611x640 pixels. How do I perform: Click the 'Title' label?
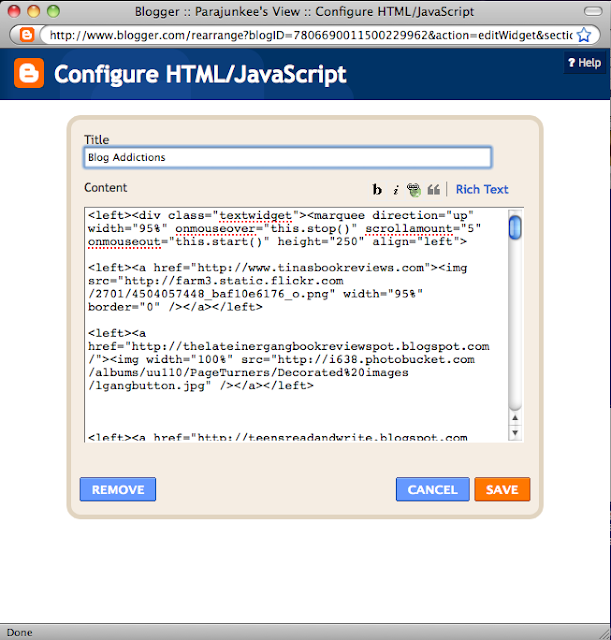coord(97,140)
